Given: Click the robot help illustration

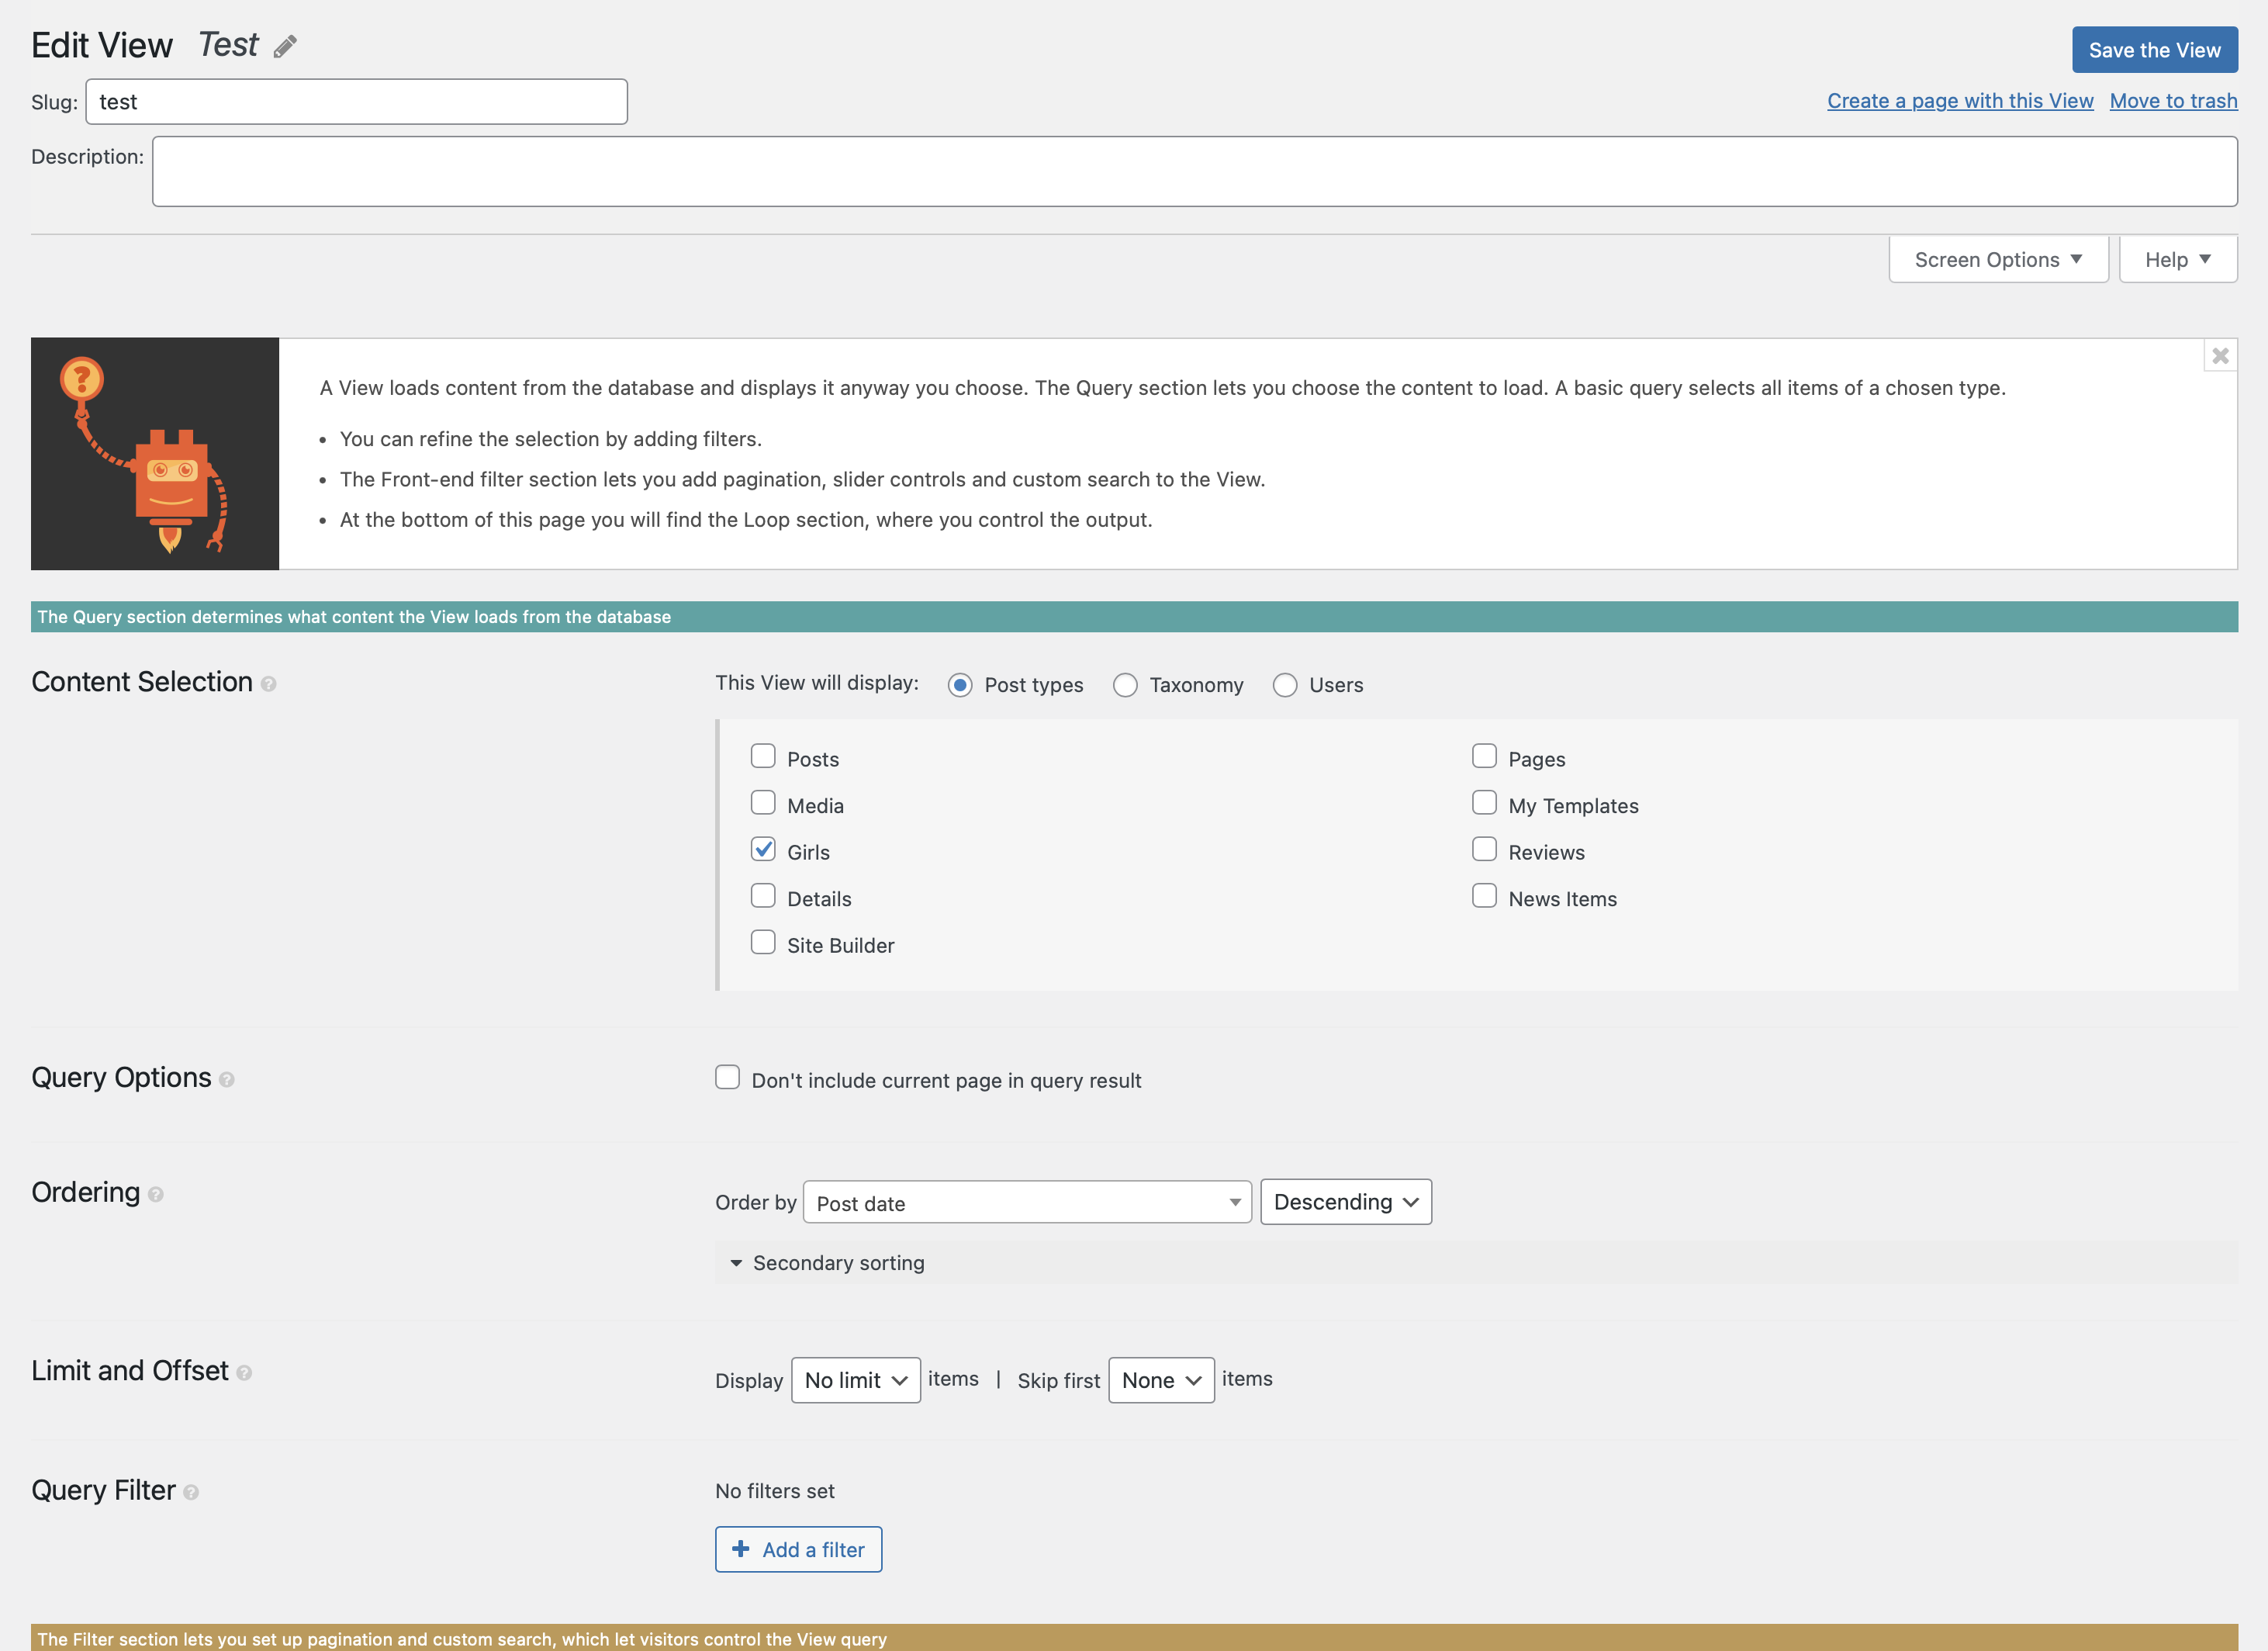Looking at the screenshot, I should coord(155,454).
